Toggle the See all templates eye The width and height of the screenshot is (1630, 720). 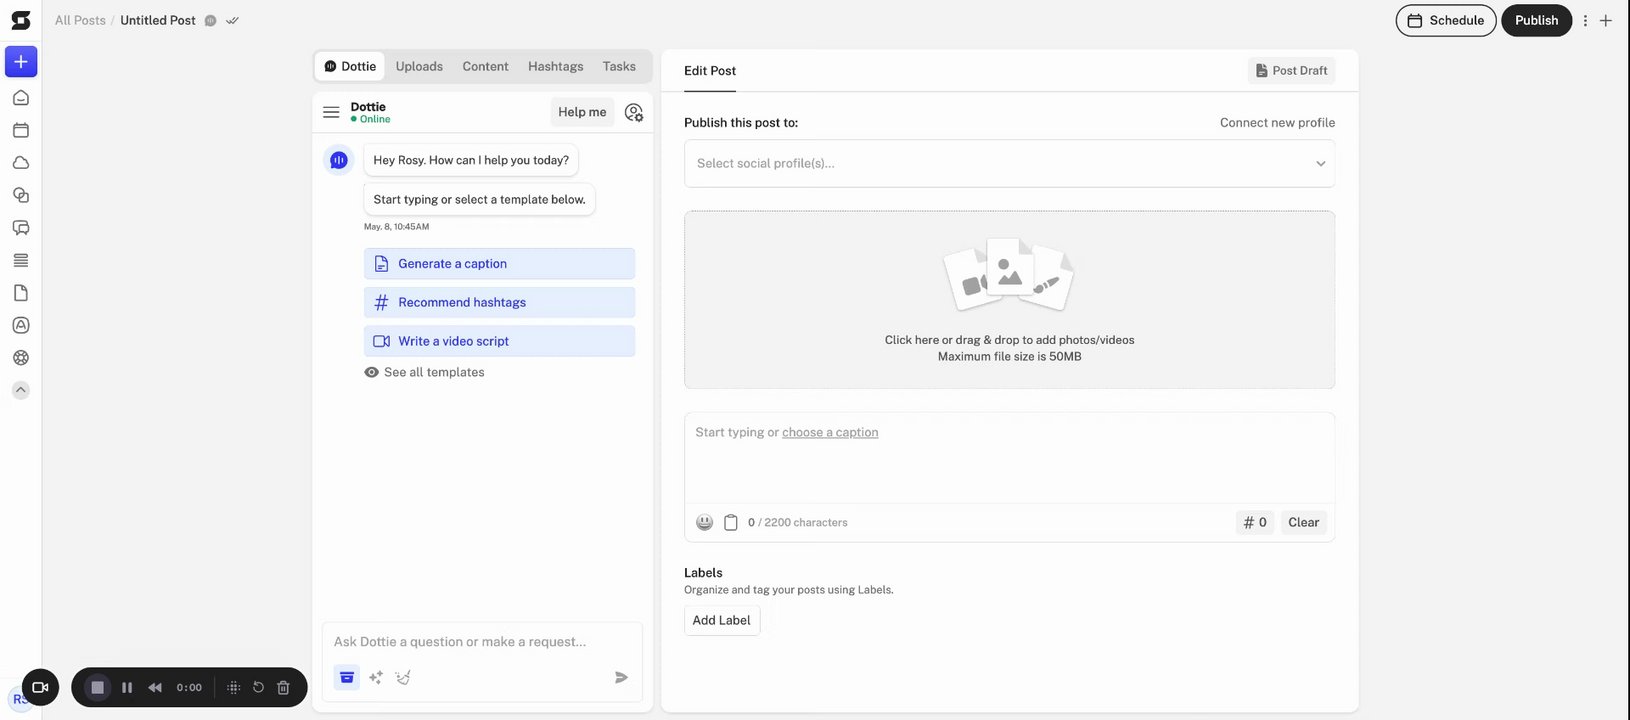(x=372, y=372)
